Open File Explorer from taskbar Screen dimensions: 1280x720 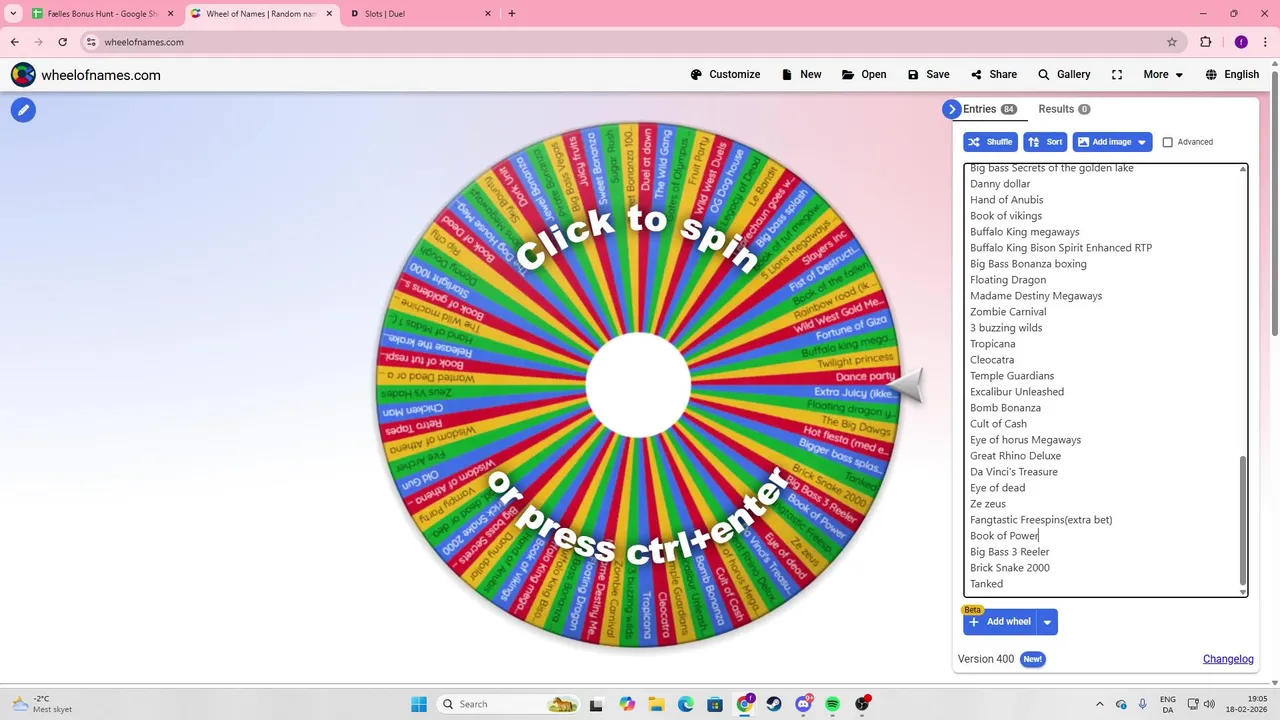point(655,704)
